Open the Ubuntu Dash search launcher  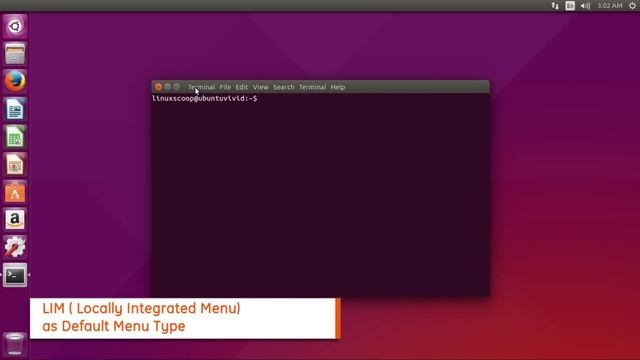click(x=15, y=27)
